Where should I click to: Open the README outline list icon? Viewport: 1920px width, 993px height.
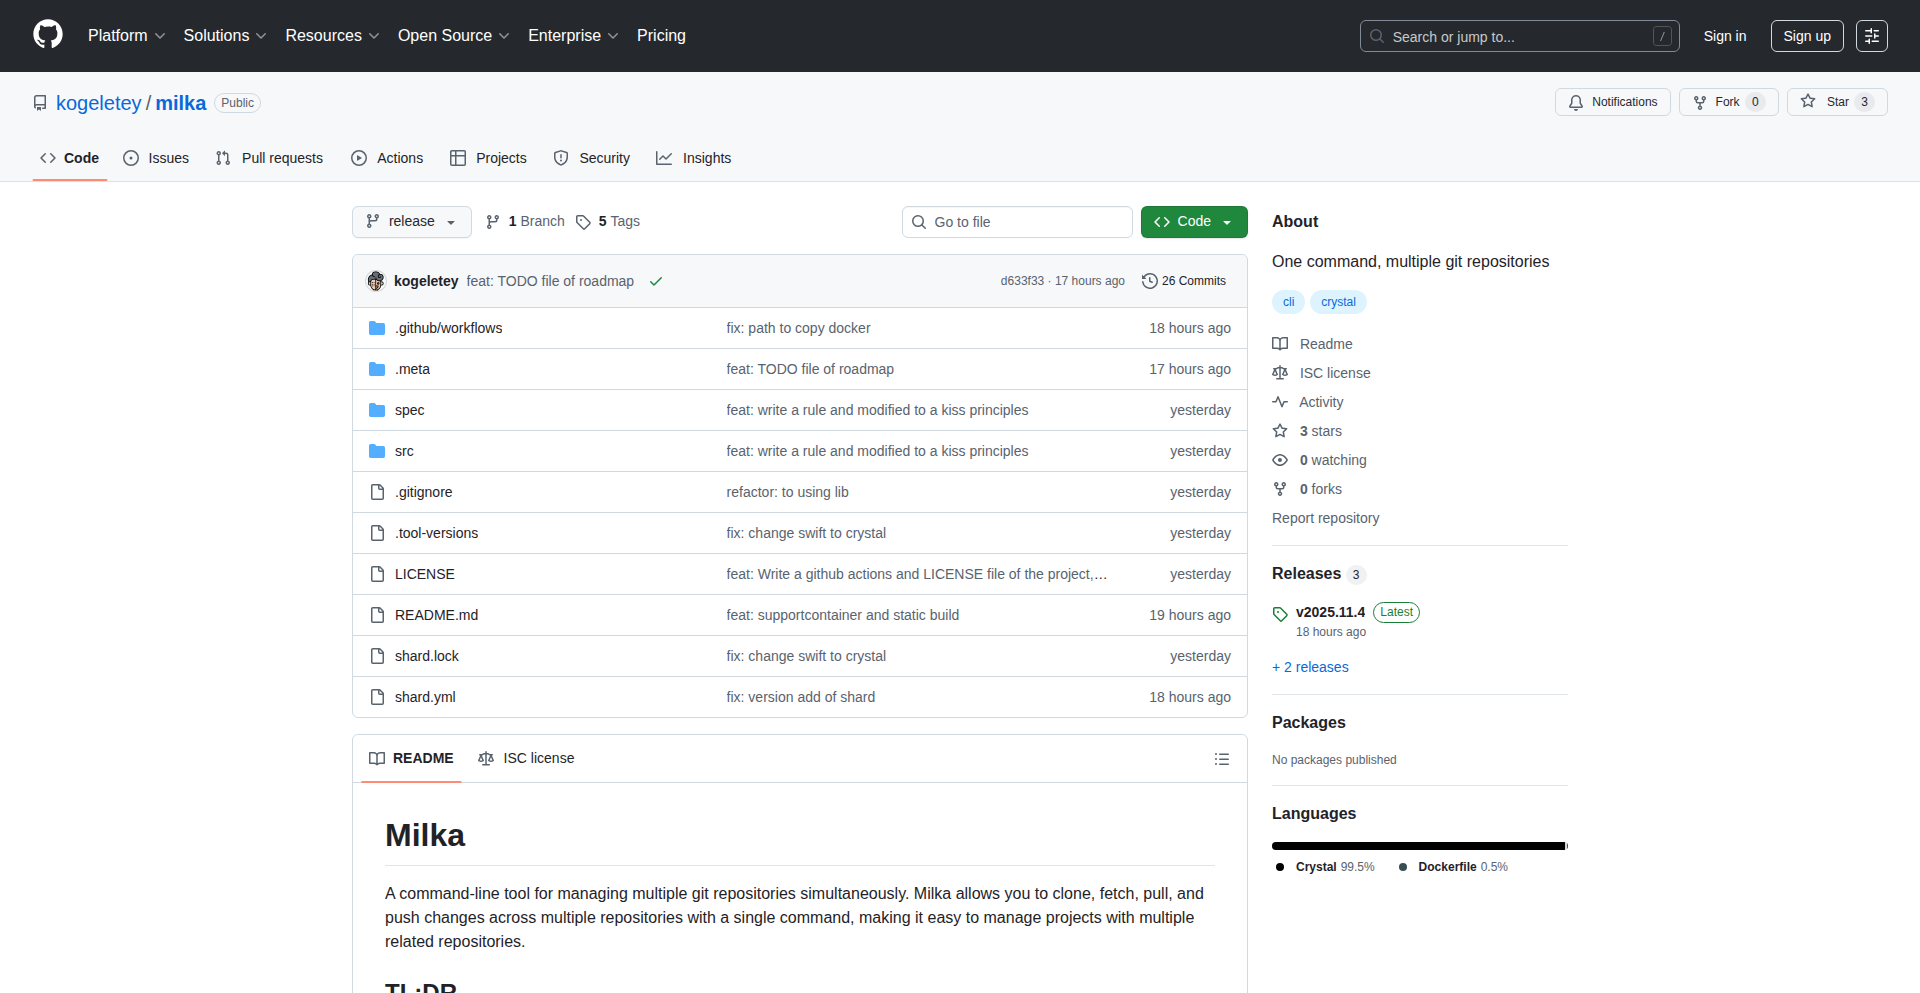1221,759
